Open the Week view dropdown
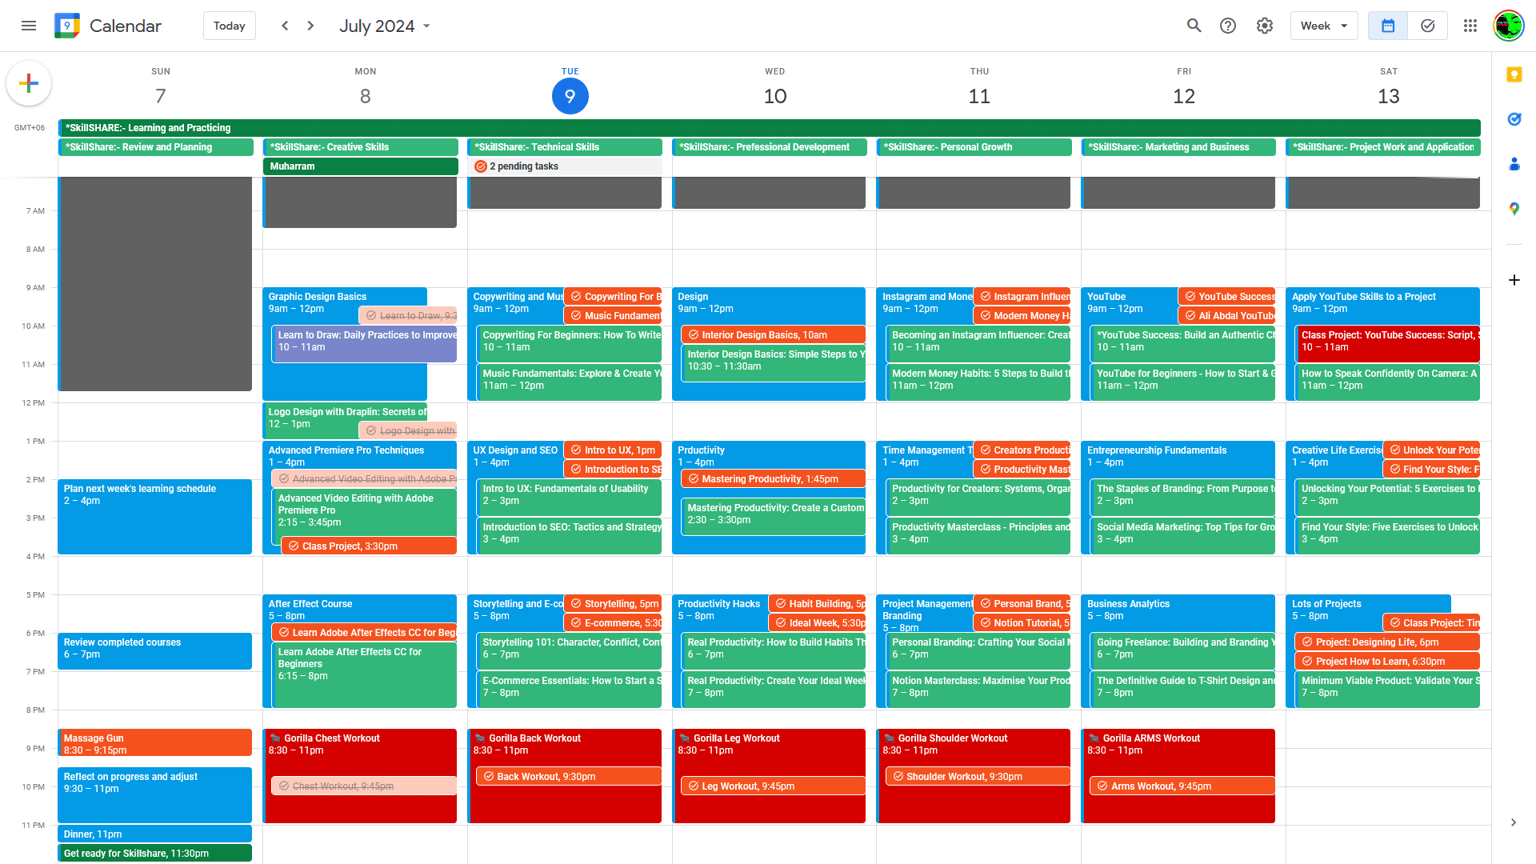 pos(1324,26)
